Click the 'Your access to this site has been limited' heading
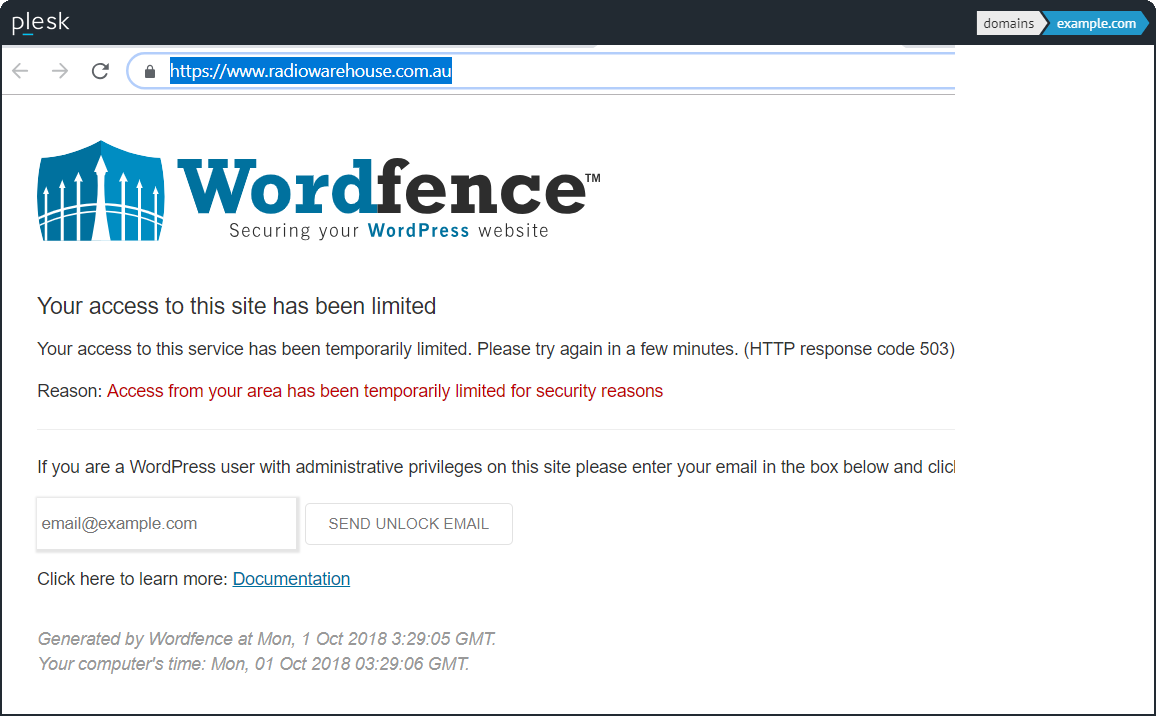The height and width of the screenshot is (716, 1156). [x=236, y=306]
